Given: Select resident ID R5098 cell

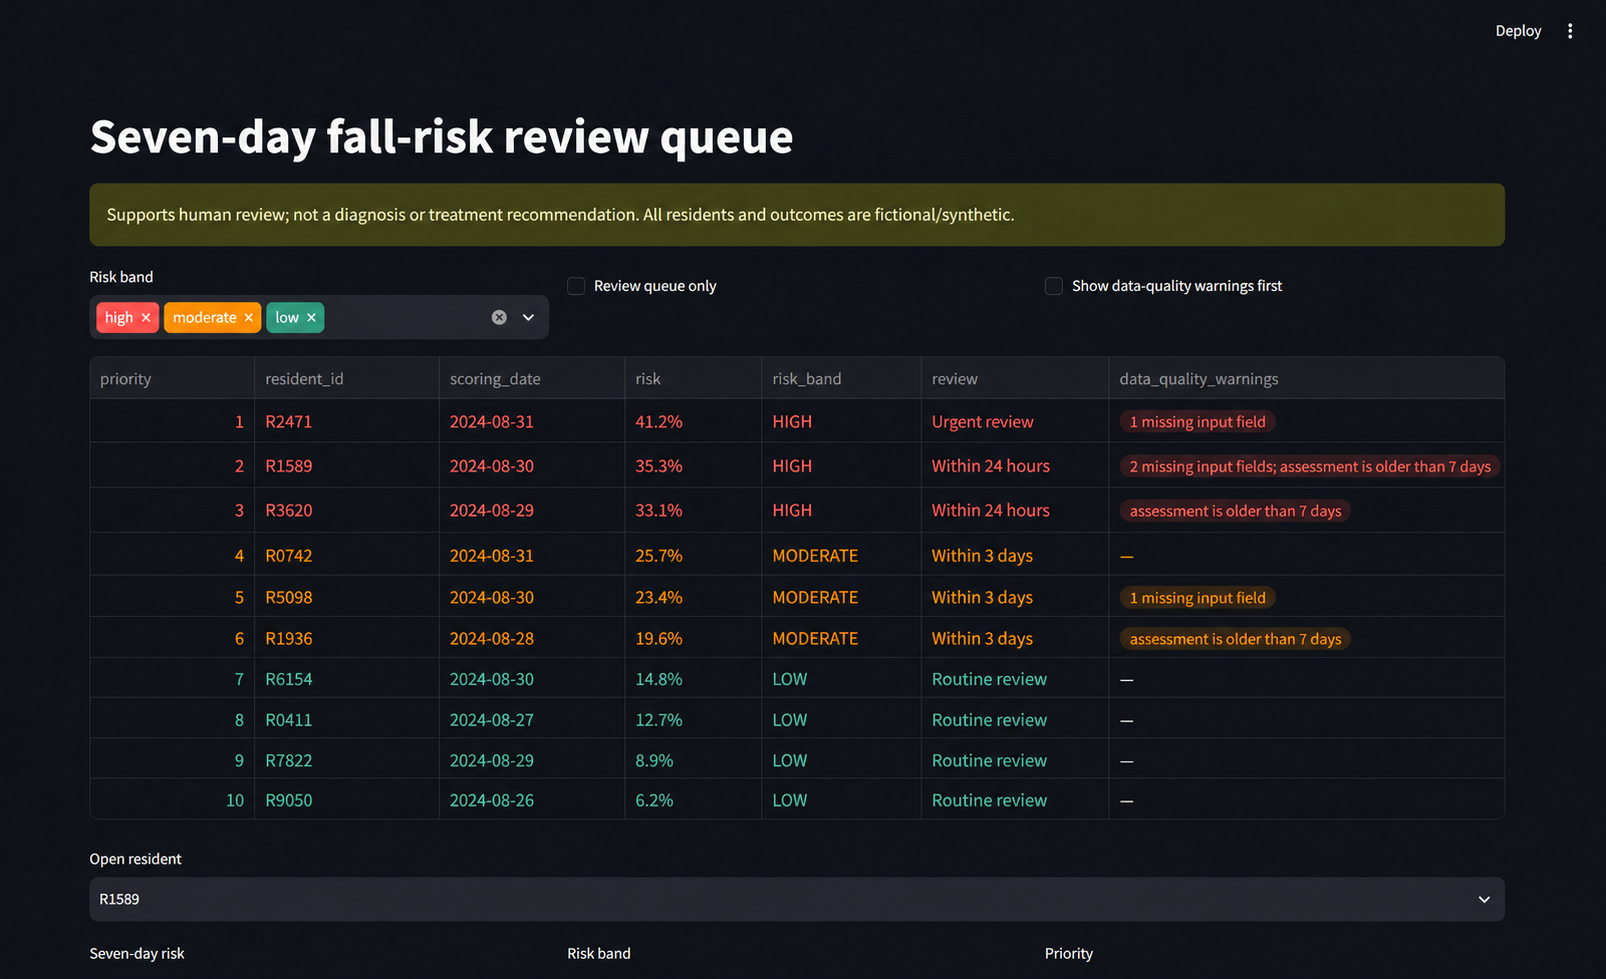Looking at the screenshot, I should tap(347, 597).
